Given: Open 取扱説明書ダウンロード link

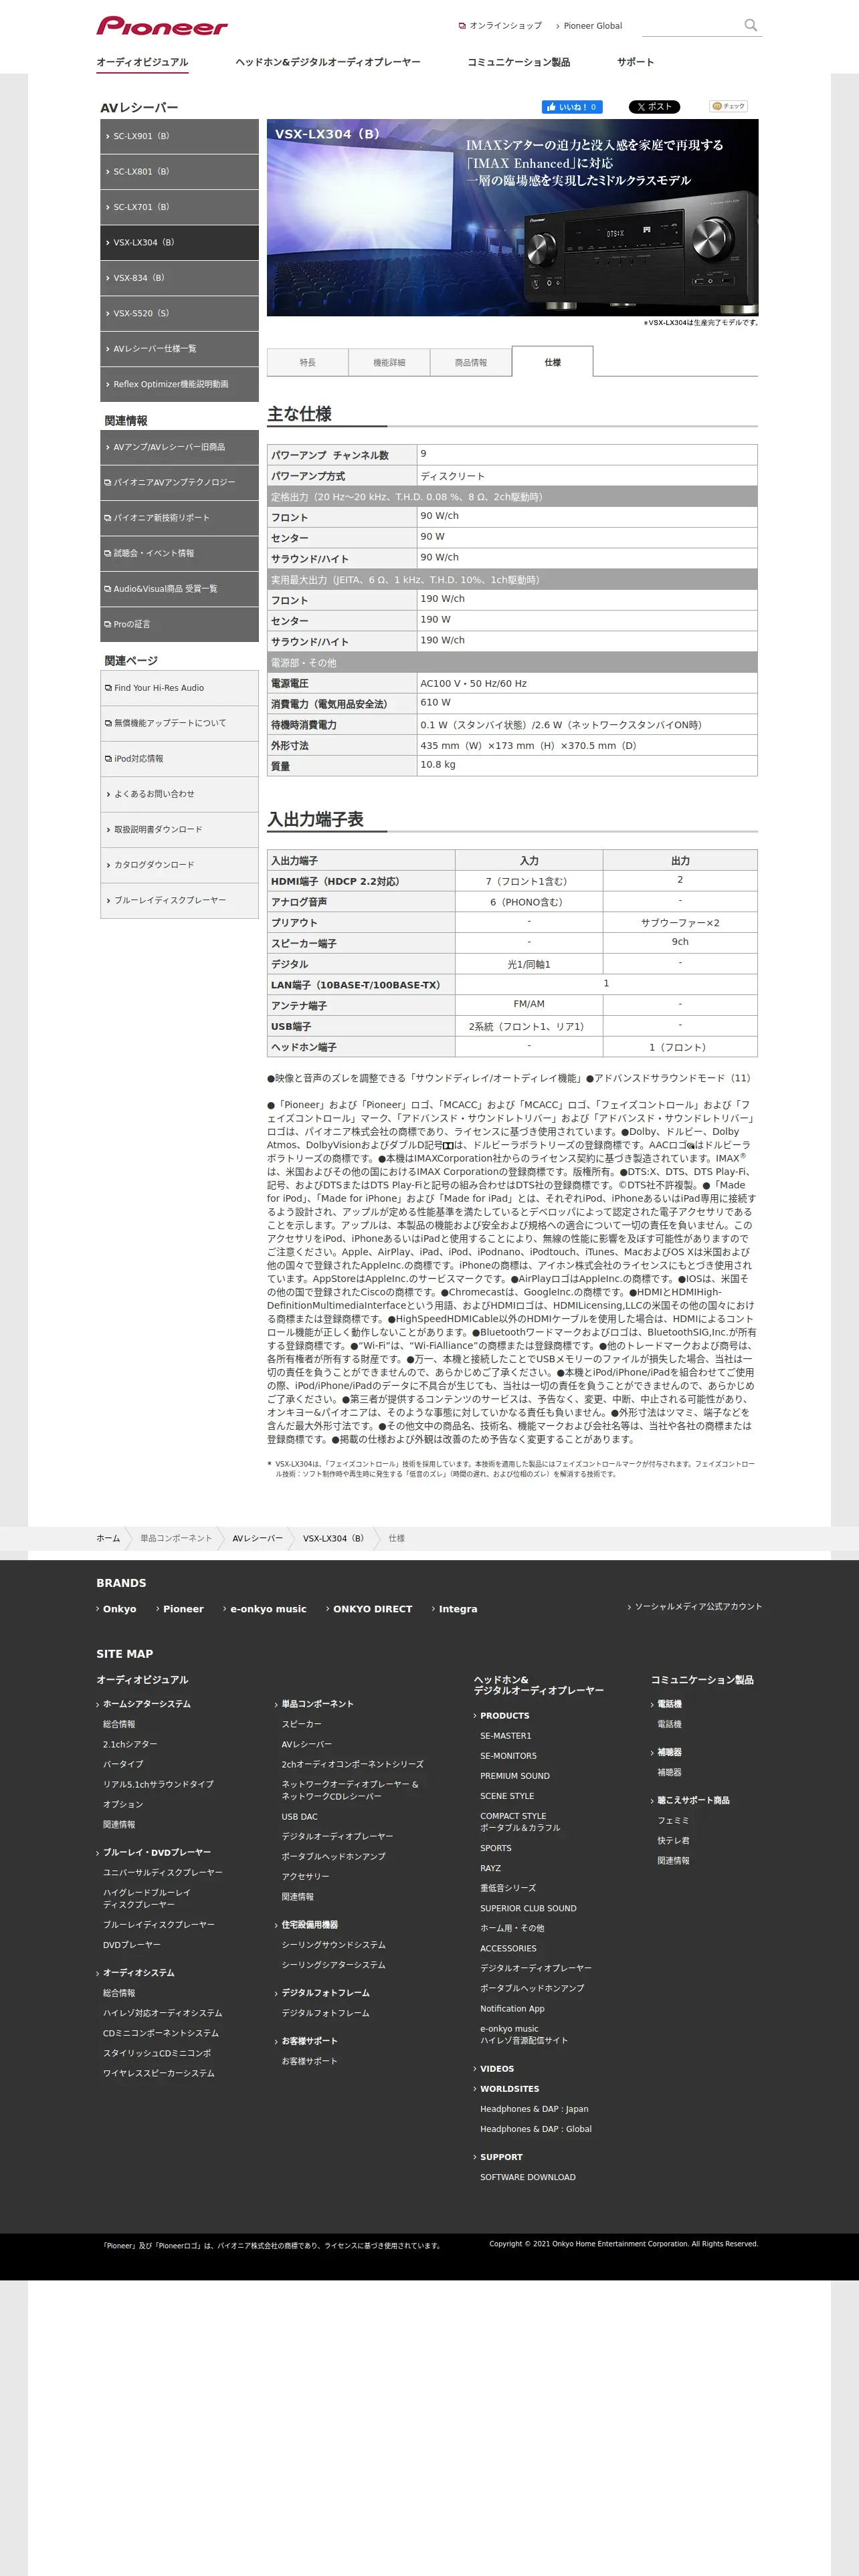Looking at the screenshot, I should tap(179, 830).
